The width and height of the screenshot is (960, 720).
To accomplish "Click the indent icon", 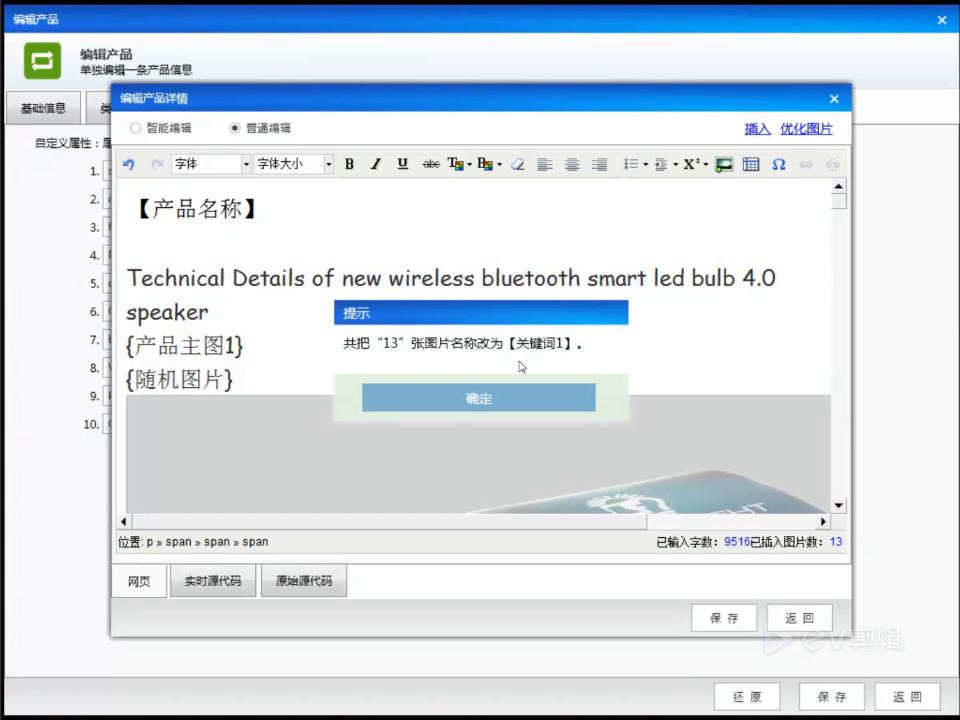I will (661, 164).
